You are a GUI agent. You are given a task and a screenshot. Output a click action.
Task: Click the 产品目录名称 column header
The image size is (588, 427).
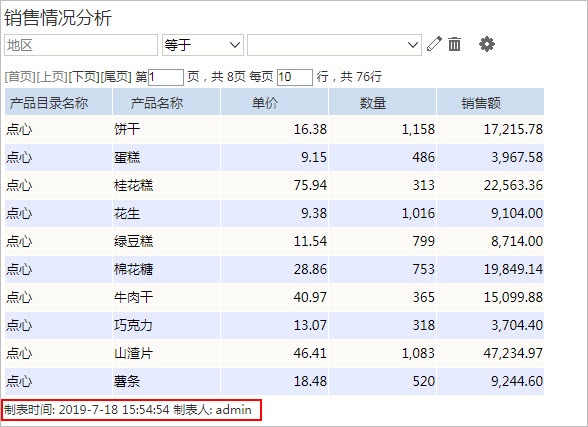coord(58,102)
